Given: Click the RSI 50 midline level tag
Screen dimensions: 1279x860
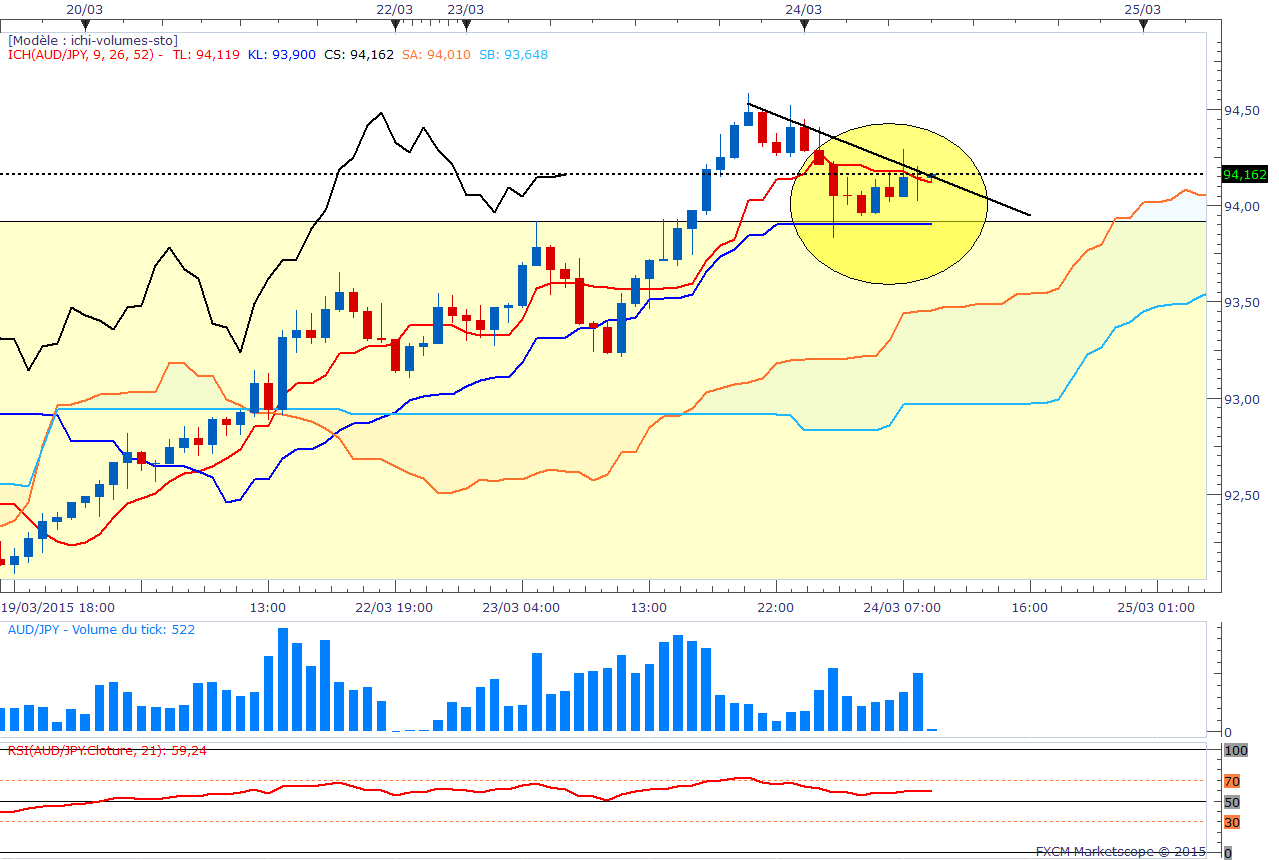Looking at the screenshot, I should click(1232, 802).
